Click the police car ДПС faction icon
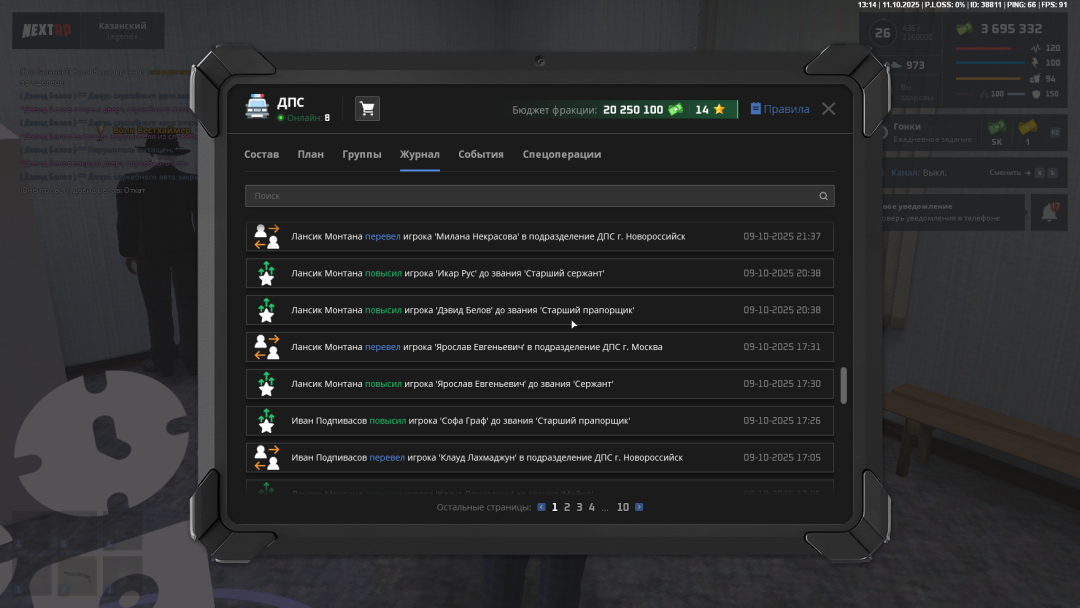The image size is (1080, 608). pos(257,108)
